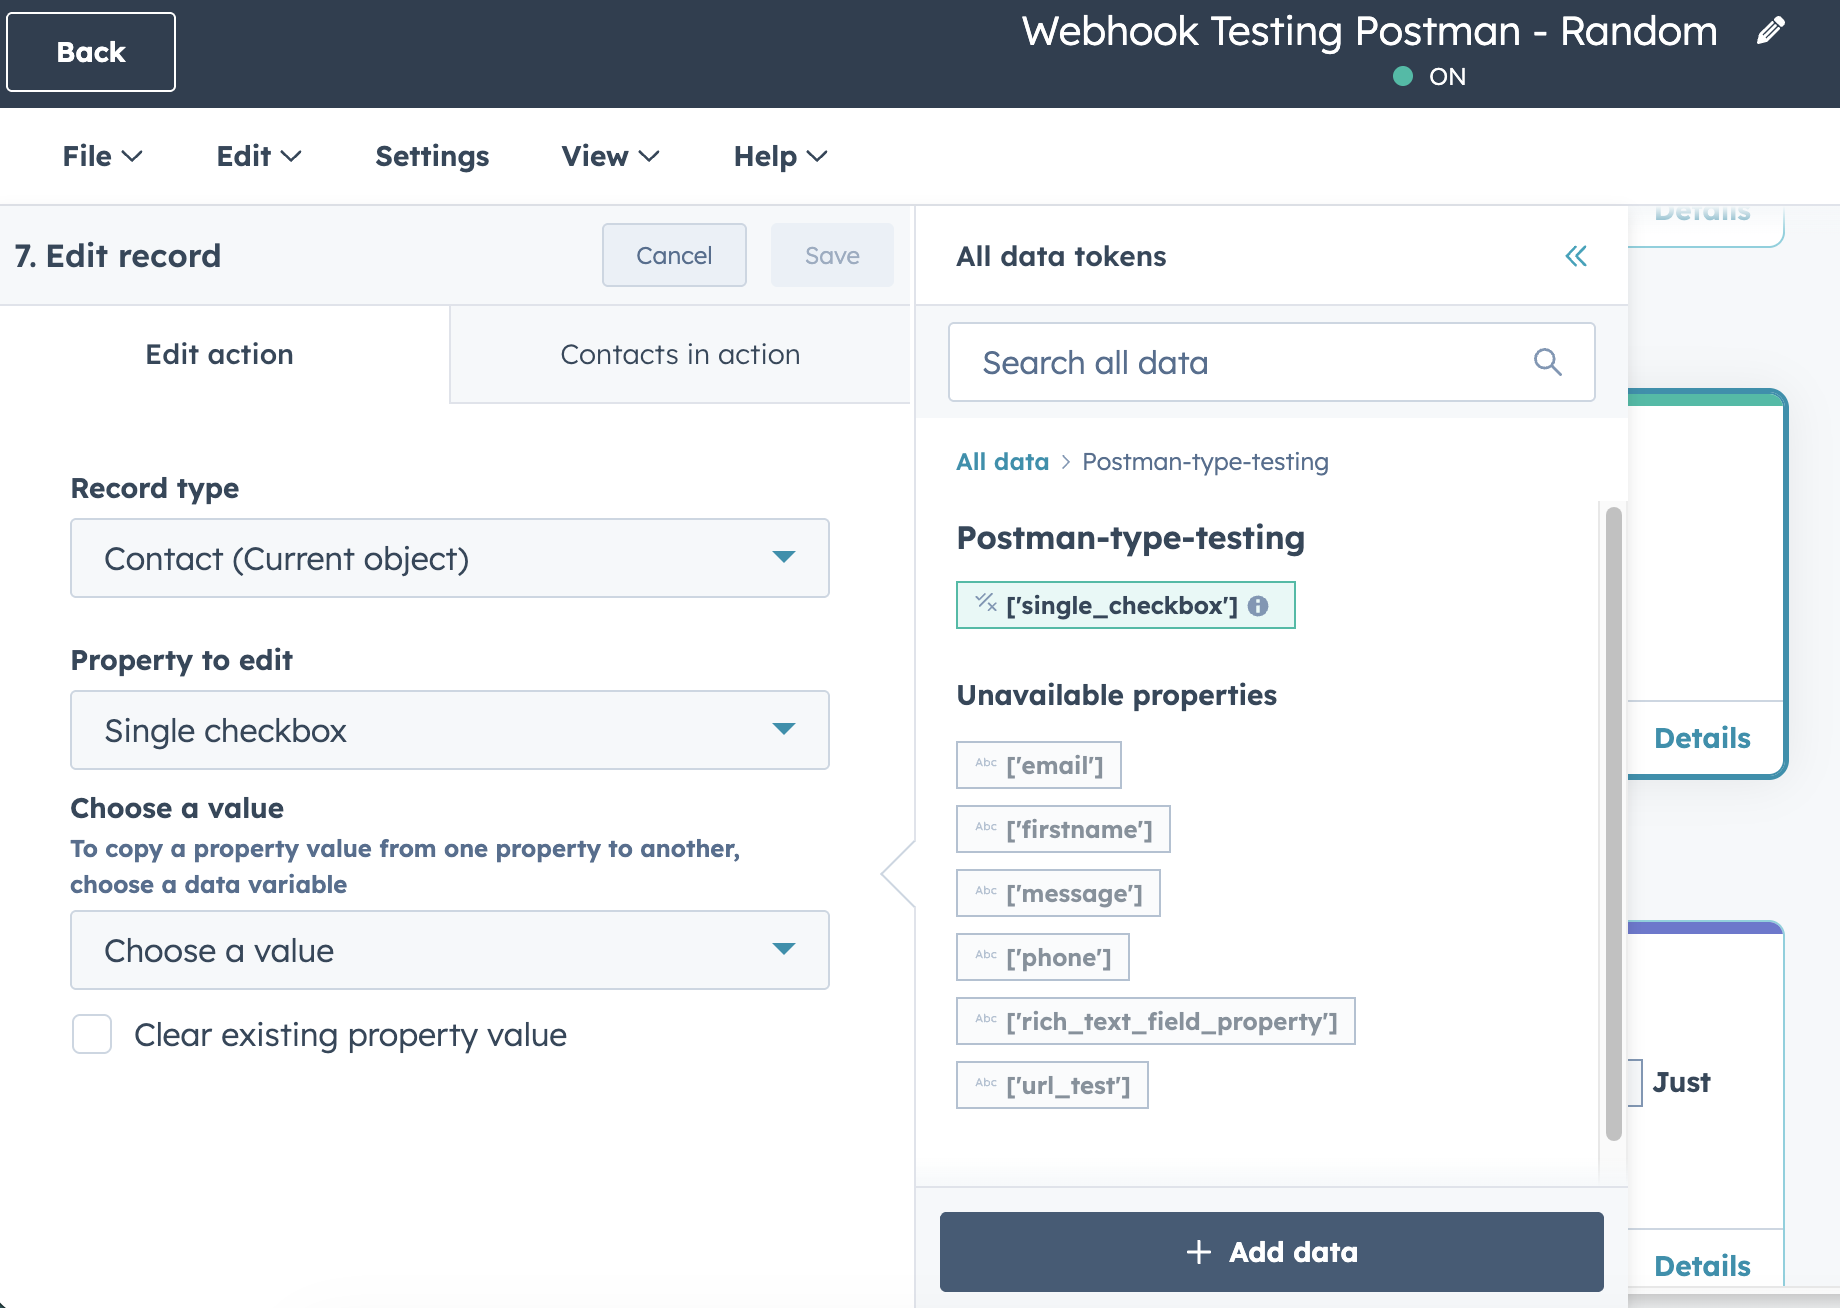This screenshot has width=1840, height=1308.
Task: Click the magnifying glass search icon
Action: (x=1548, y=362)
